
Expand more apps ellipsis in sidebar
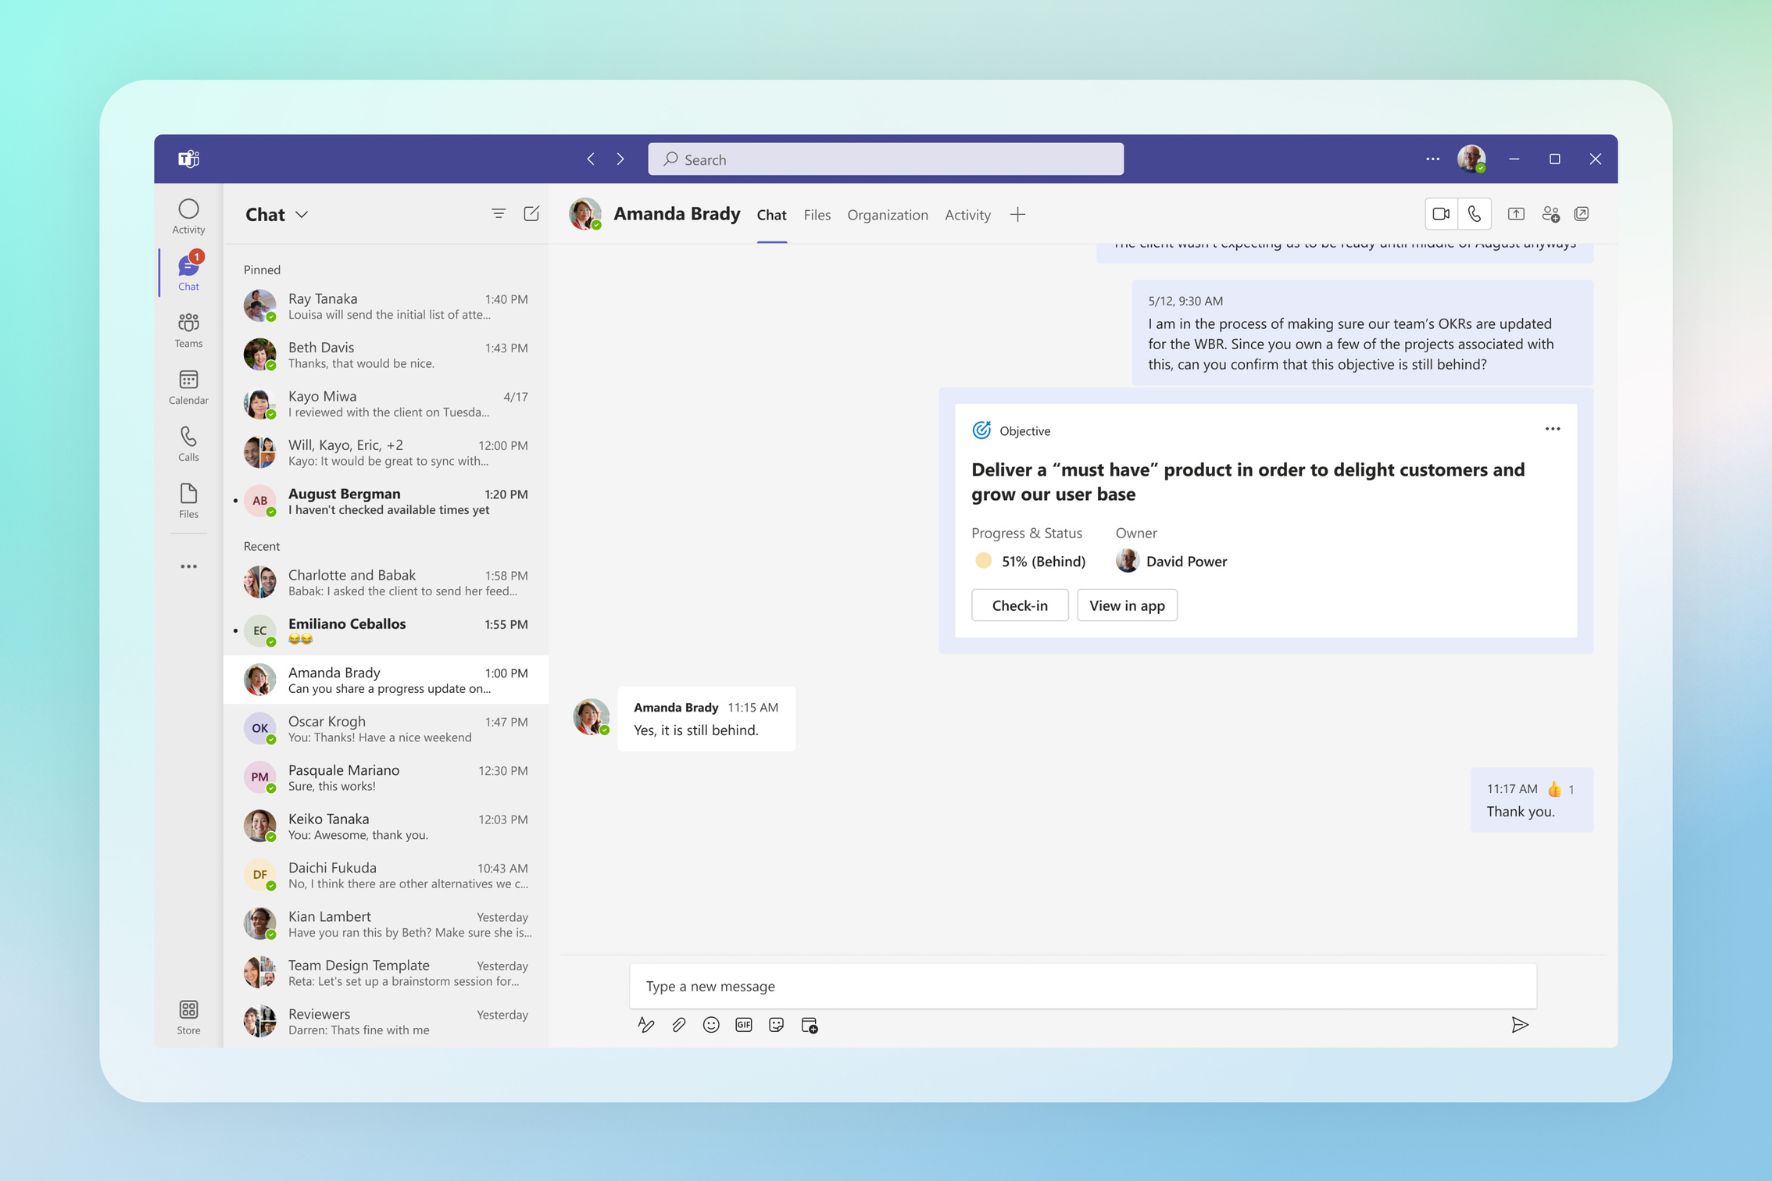click(188, 566)
